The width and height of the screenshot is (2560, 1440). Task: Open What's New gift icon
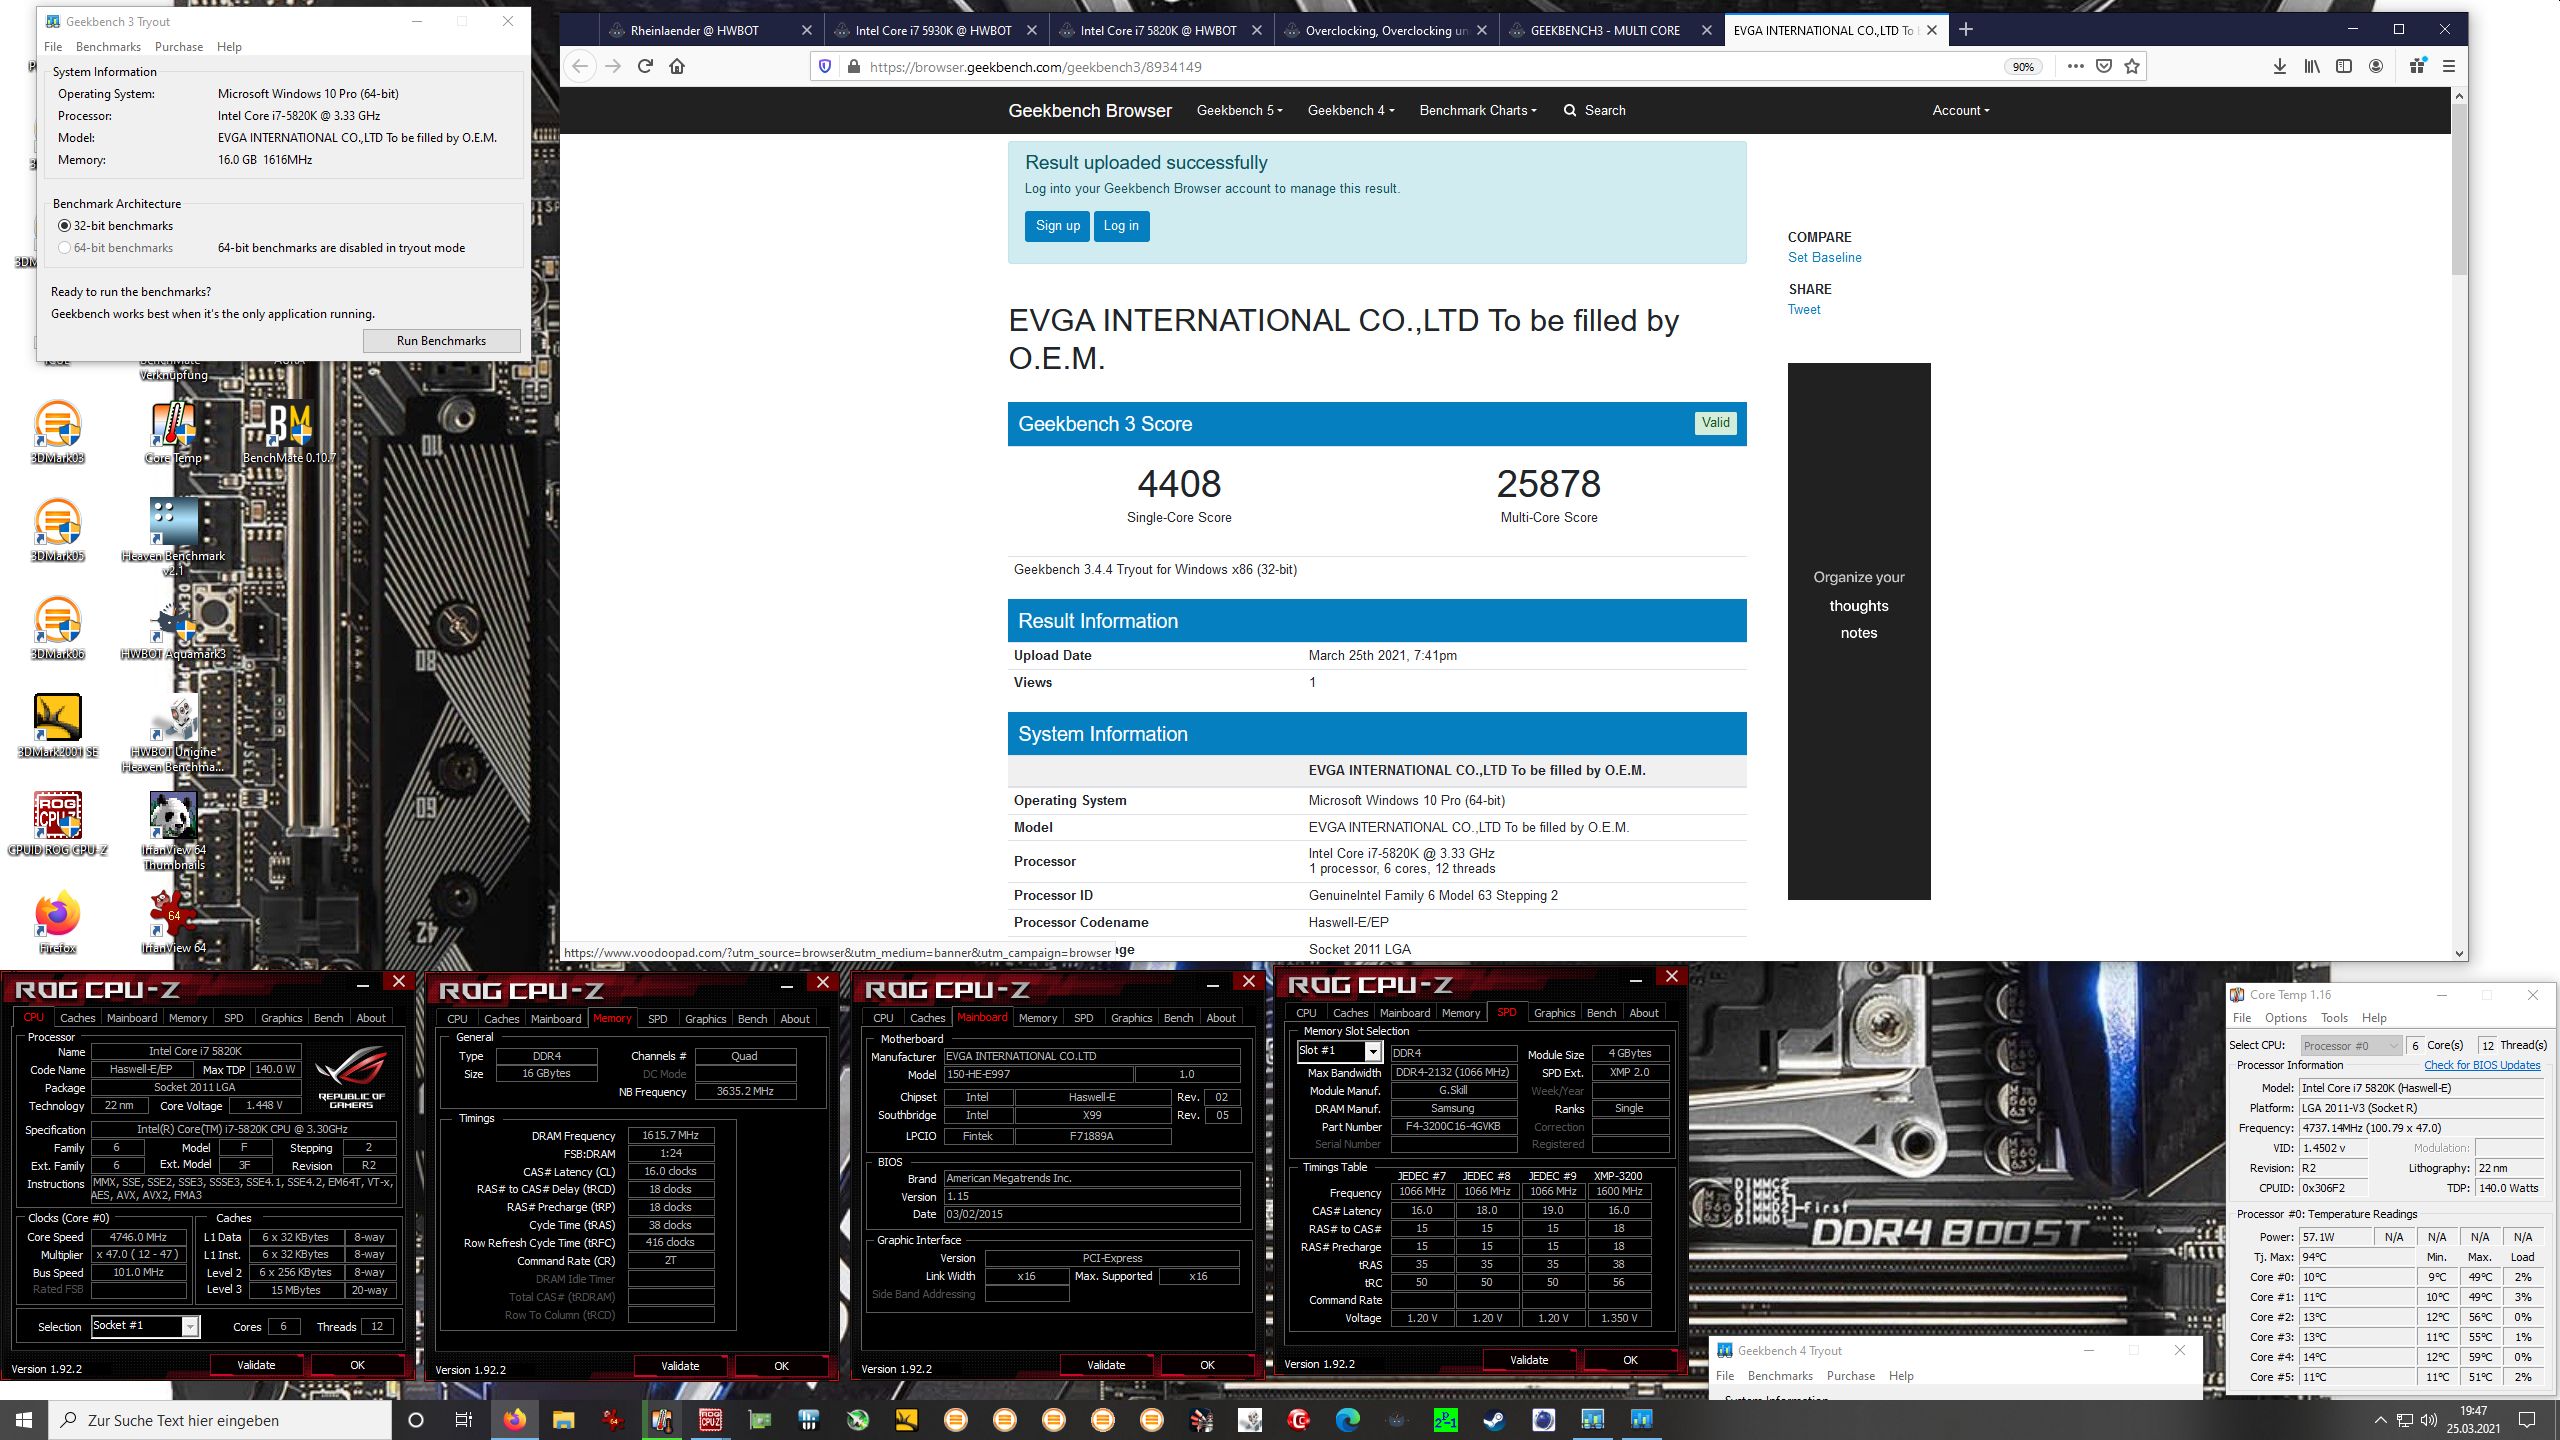click(2417, 66)
